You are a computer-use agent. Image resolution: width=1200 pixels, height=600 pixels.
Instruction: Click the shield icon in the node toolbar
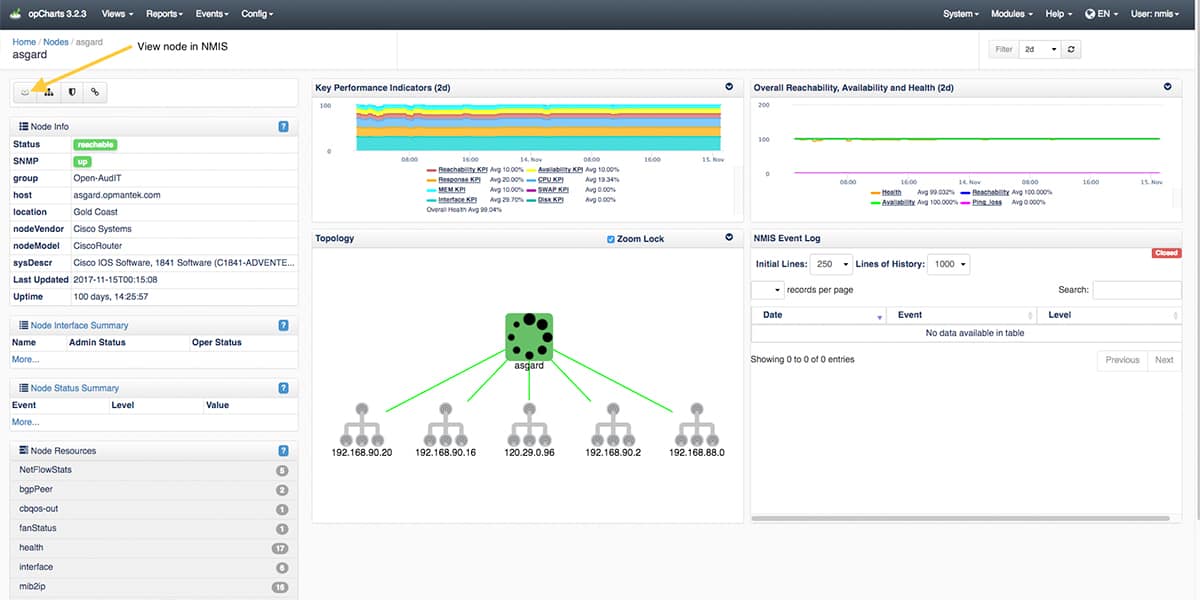tap(72, 92)
